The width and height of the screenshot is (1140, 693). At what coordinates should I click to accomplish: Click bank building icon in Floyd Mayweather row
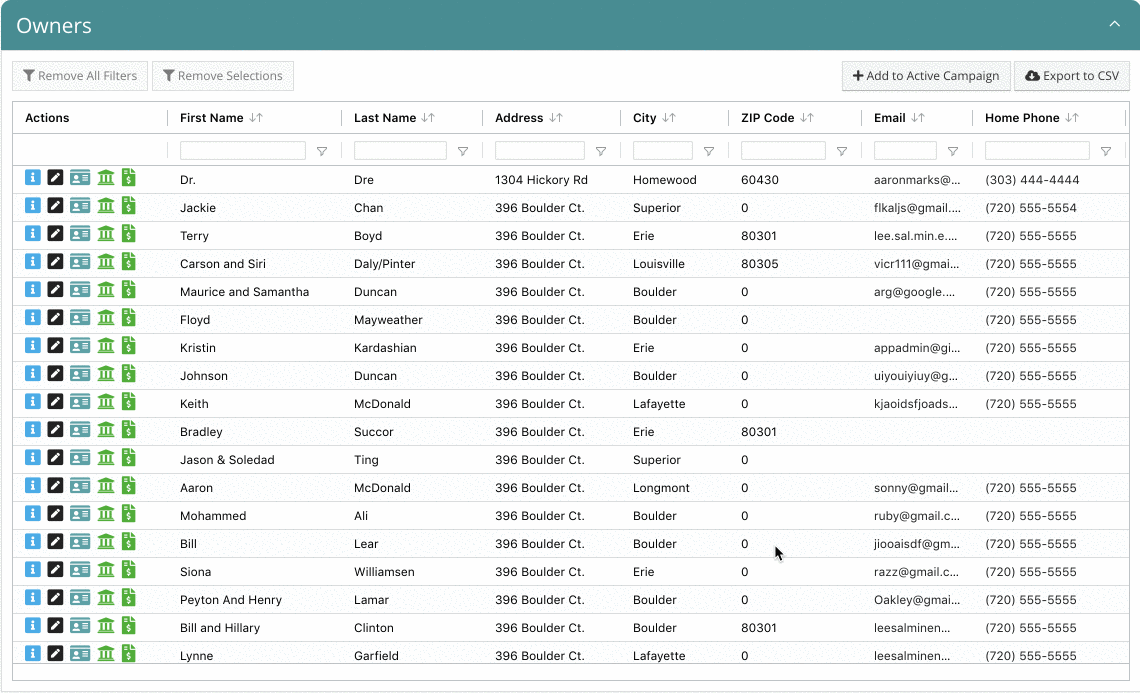click(106, 318)
